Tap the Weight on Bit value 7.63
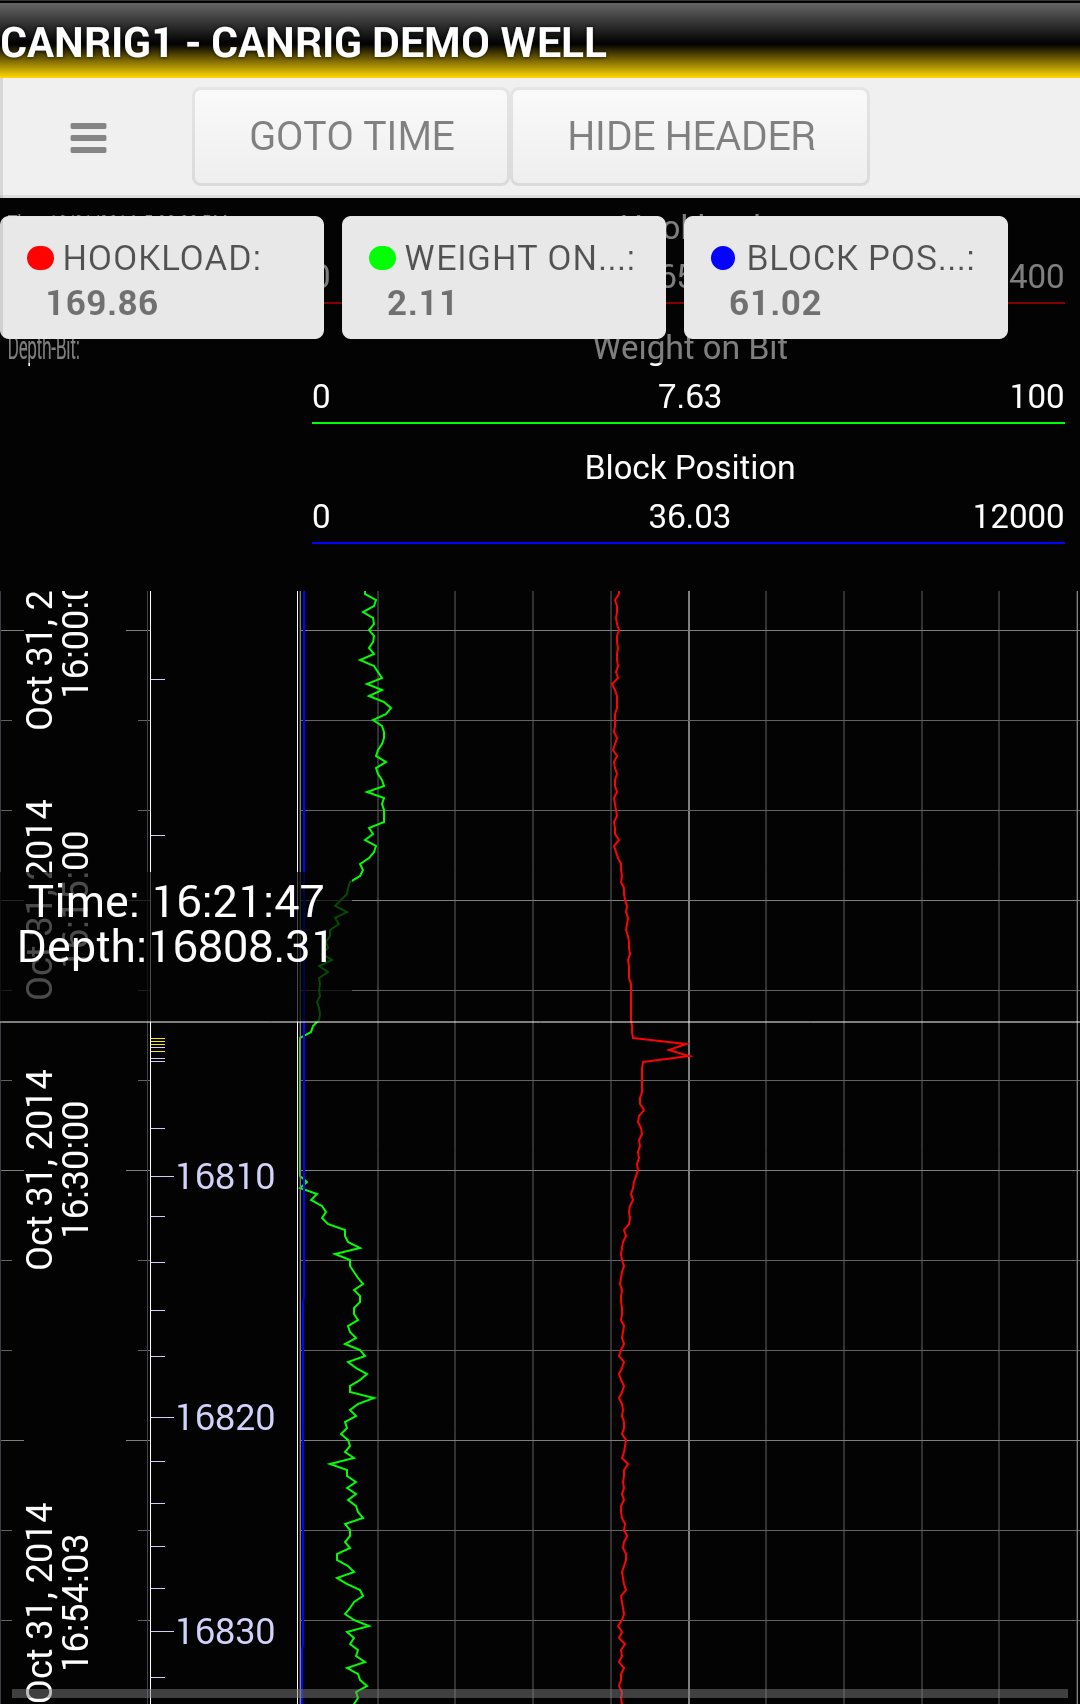 pos(689,397)
